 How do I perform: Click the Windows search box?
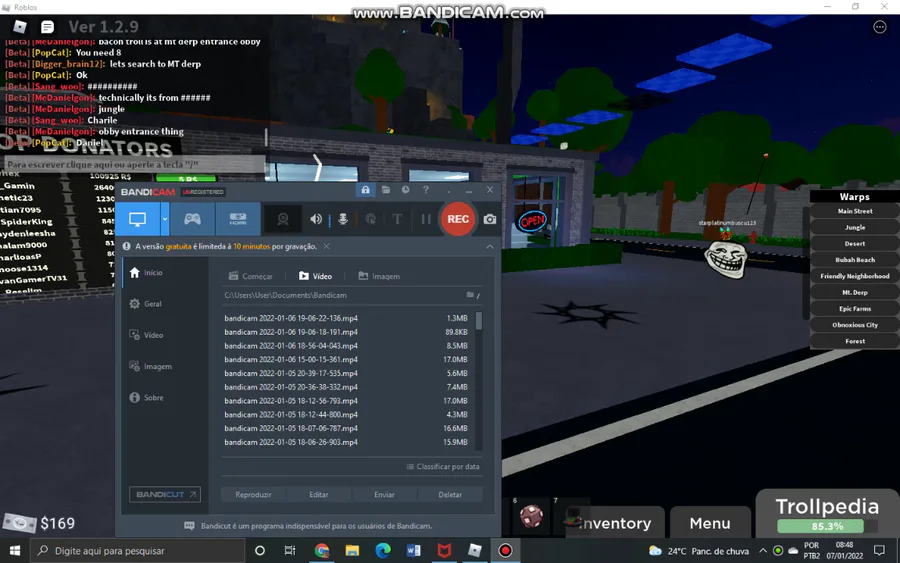138,550
